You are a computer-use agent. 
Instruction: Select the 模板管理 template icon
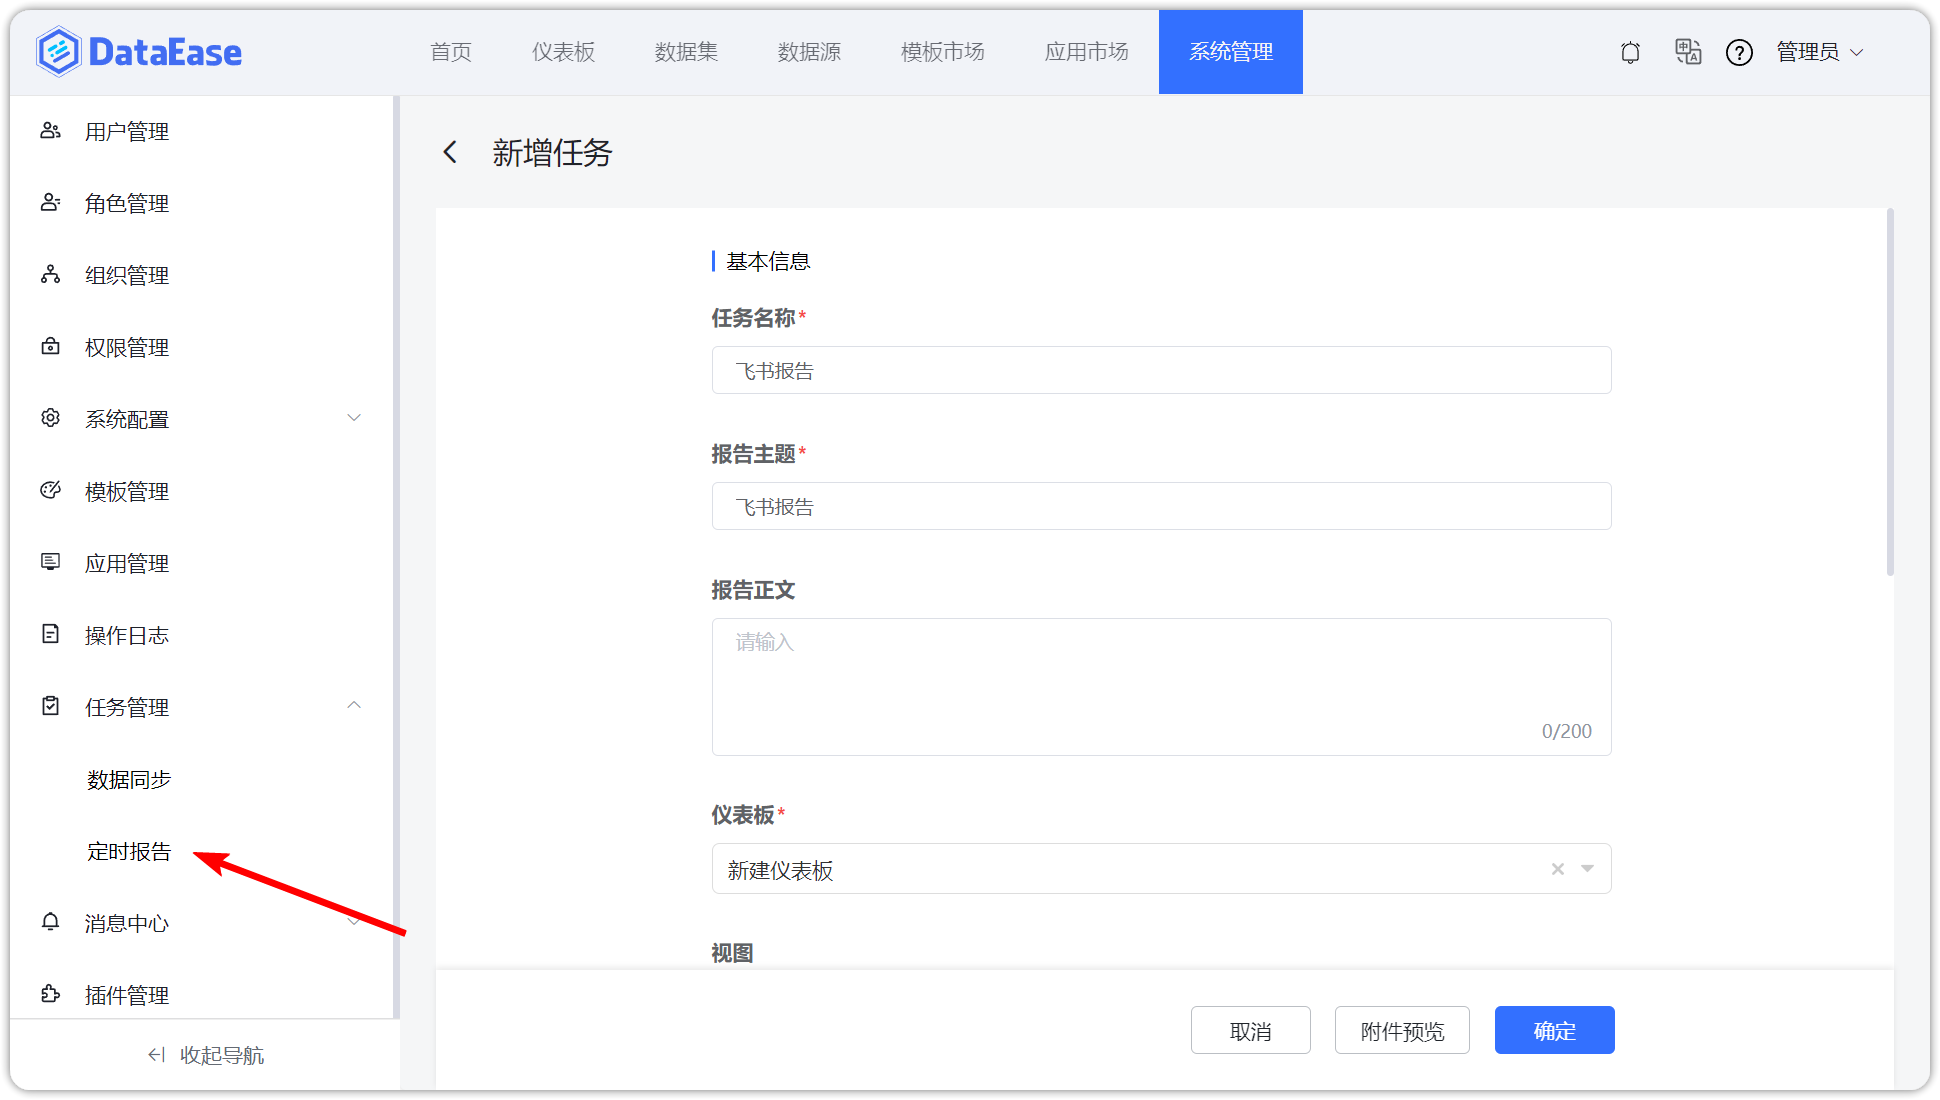coord(51,490)
